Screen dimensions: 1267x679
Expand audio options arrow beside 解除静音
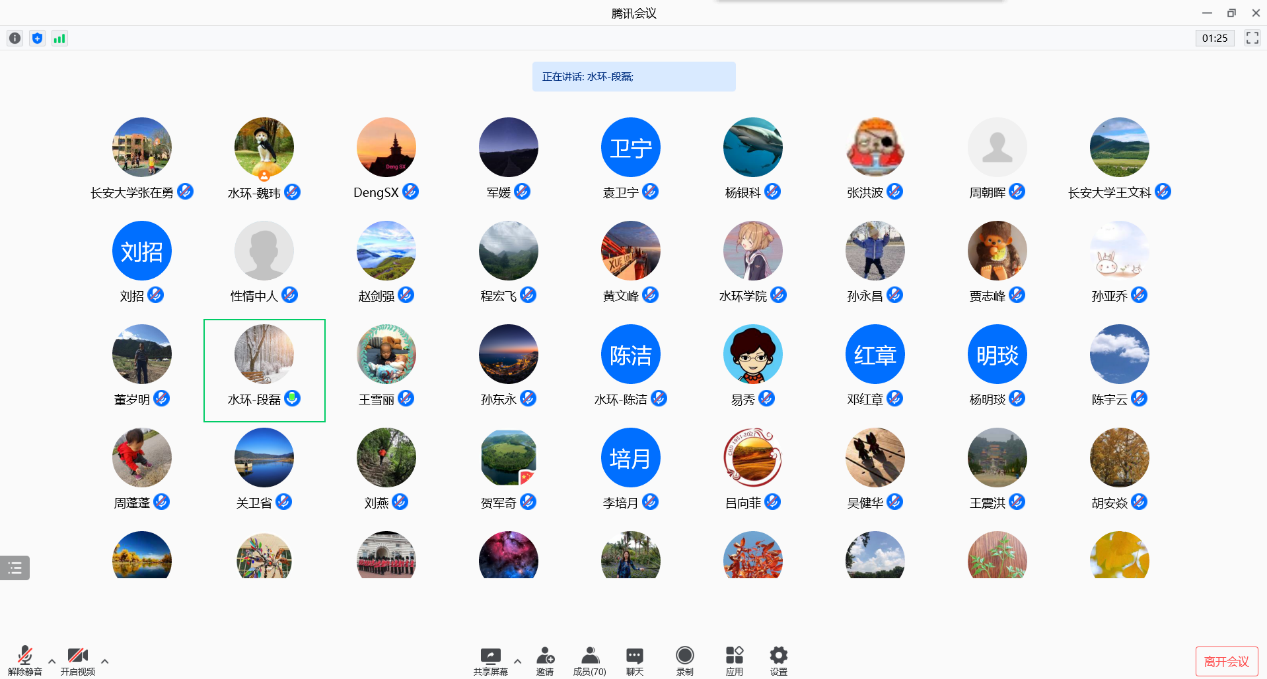(52, 660)
